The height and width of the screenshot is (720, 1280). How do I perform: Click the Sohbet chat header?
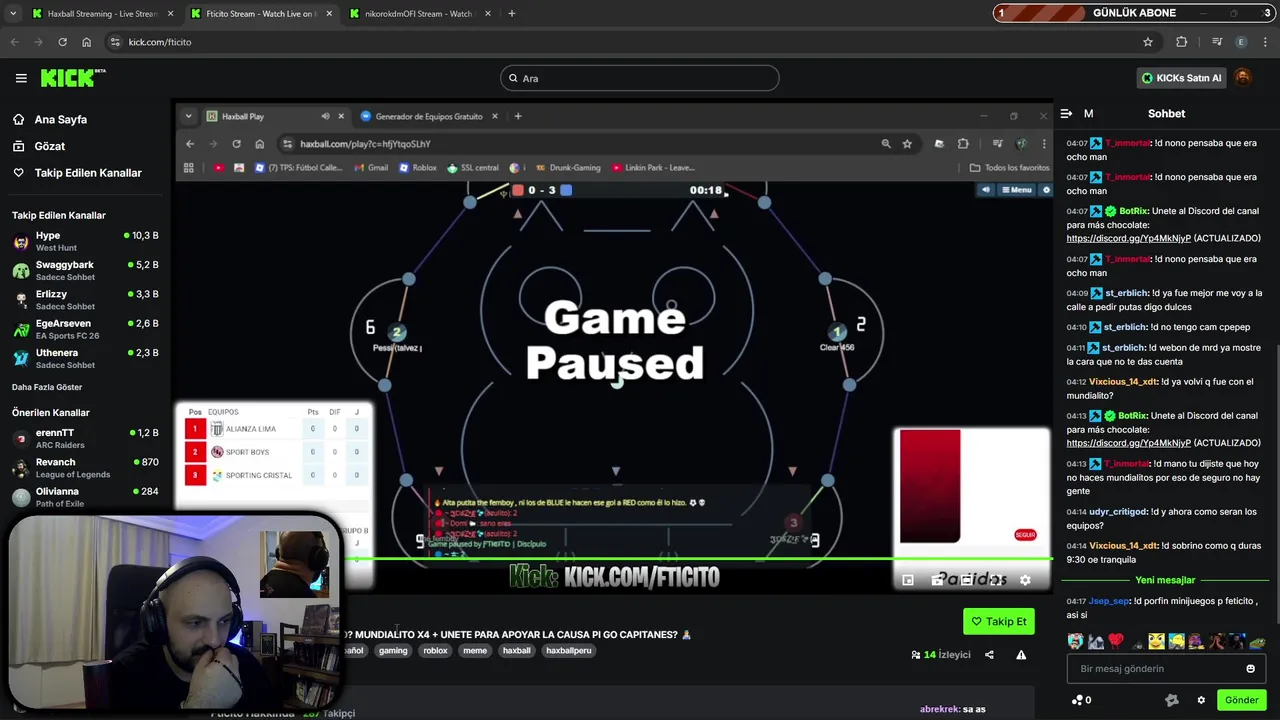coord(1166,114)
